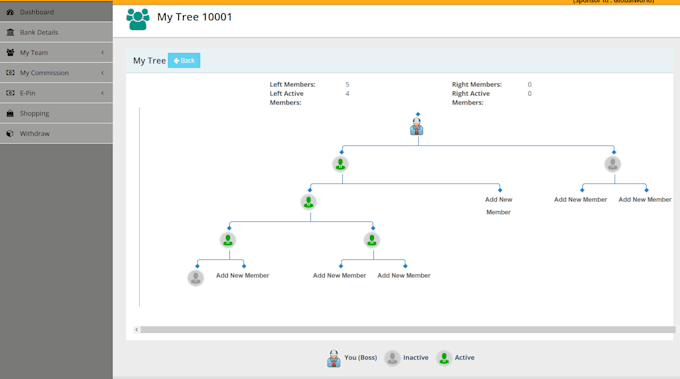Screen dimensions: 680x379
Task: Select fourth-level left active member node
Action: point(228,240)
